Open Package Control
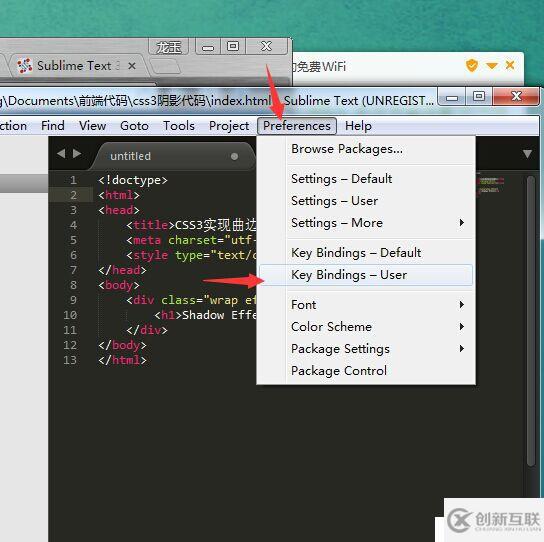The image size is (544, 542). click(366, 371)
